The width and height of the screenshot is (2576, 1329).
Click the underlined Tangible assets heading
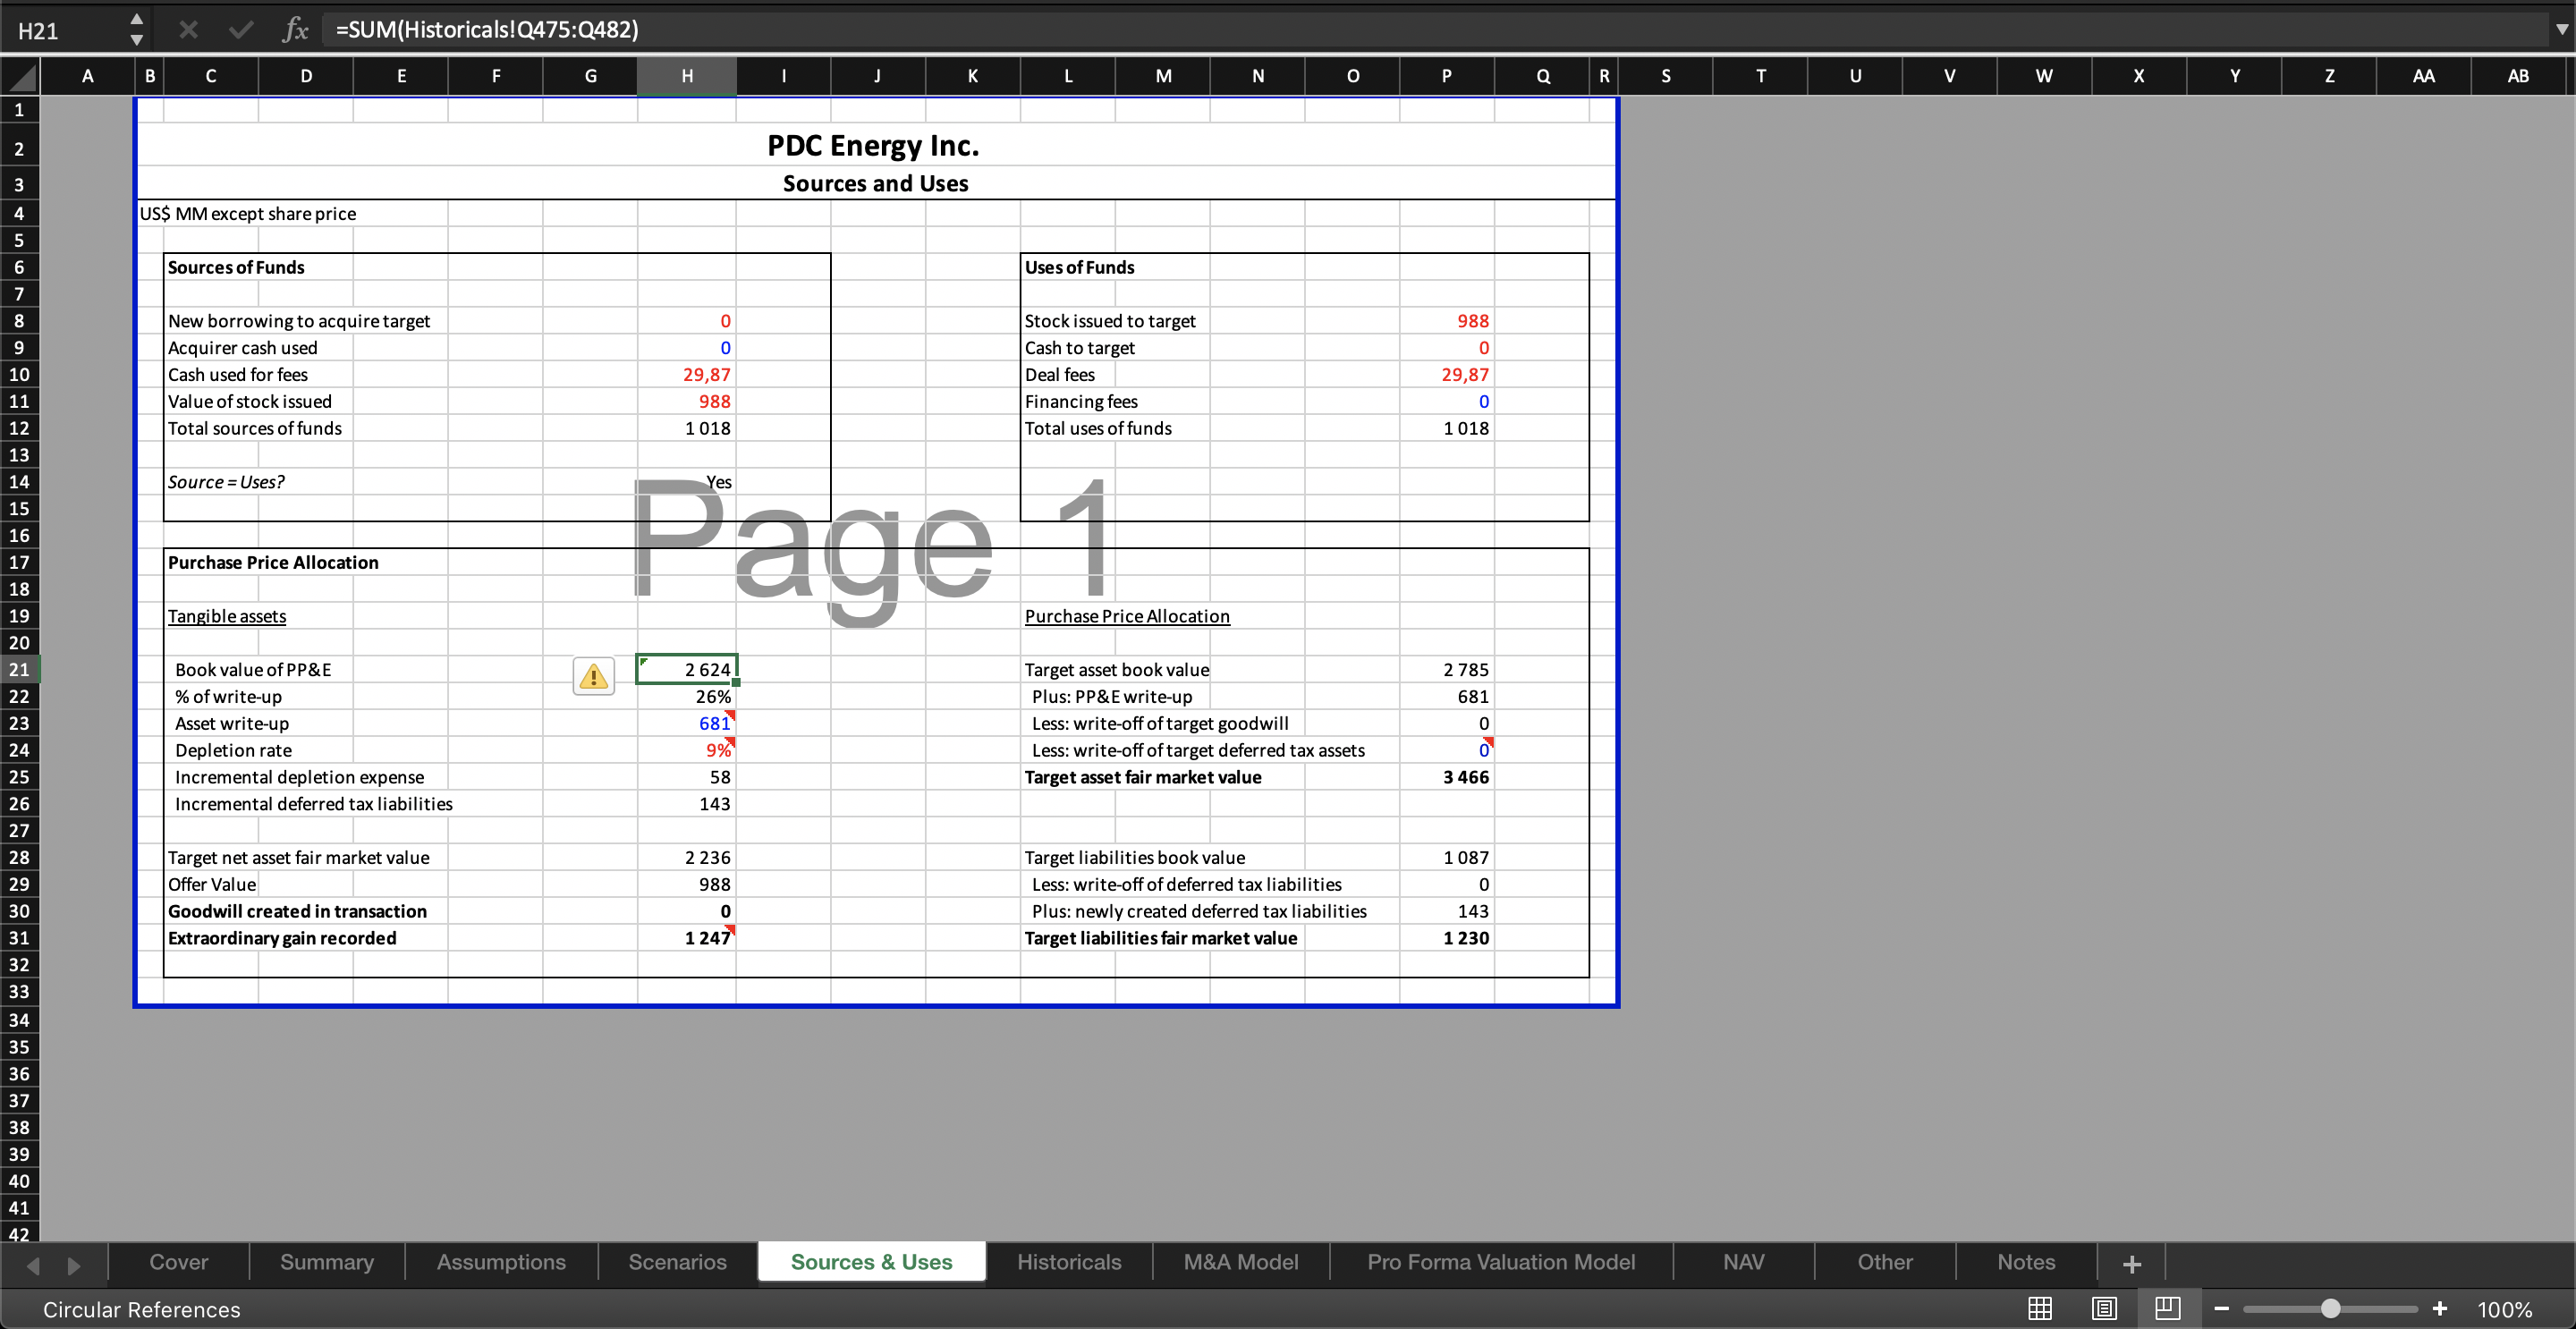pos(227,616)
